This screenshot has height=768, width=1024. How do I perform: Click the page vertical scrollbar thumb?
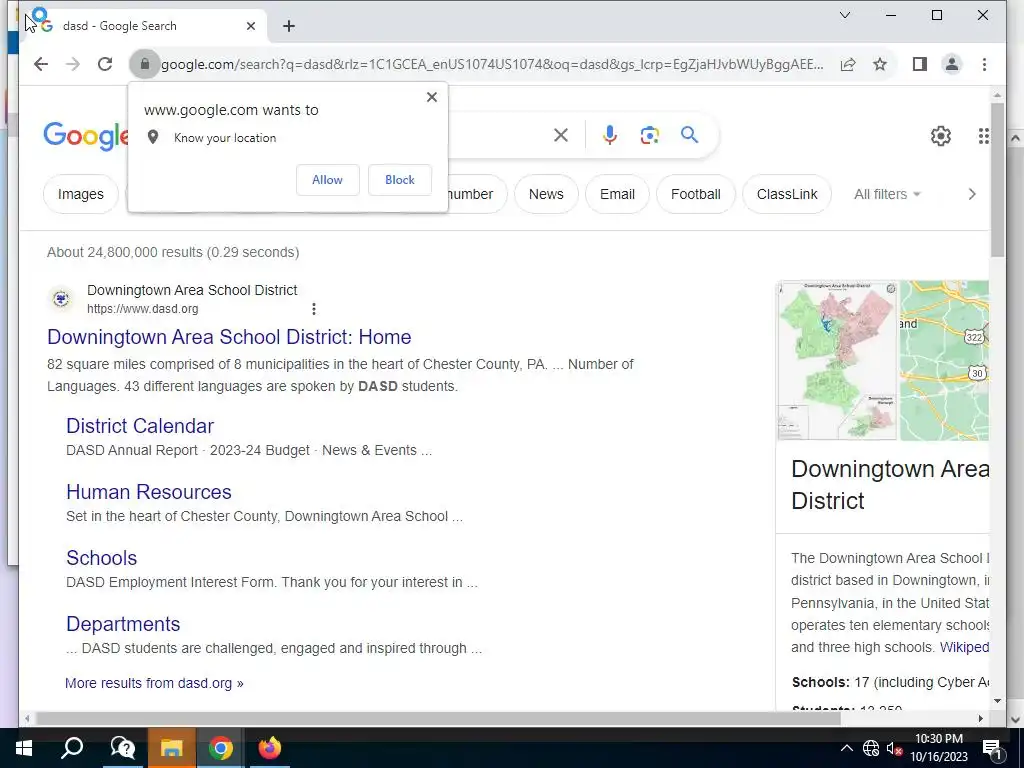tap(997, 180)
